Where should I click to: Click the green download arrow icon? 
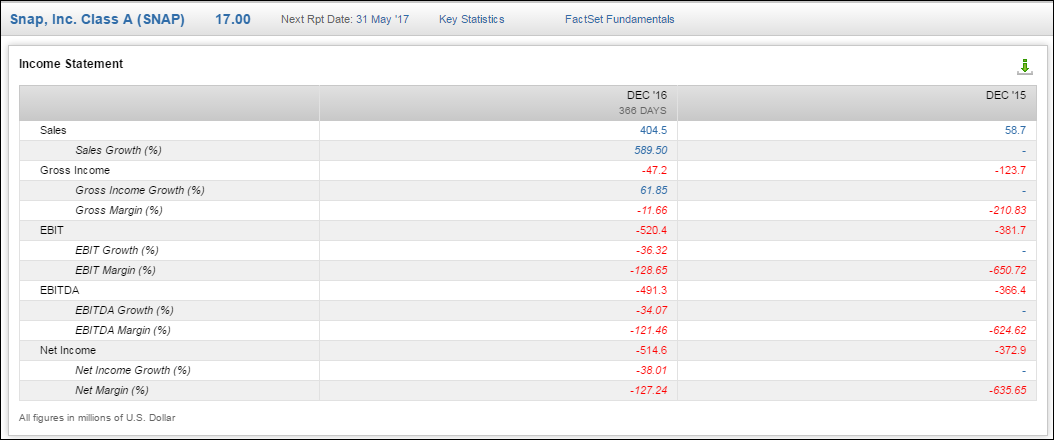tap(1024, 67)
